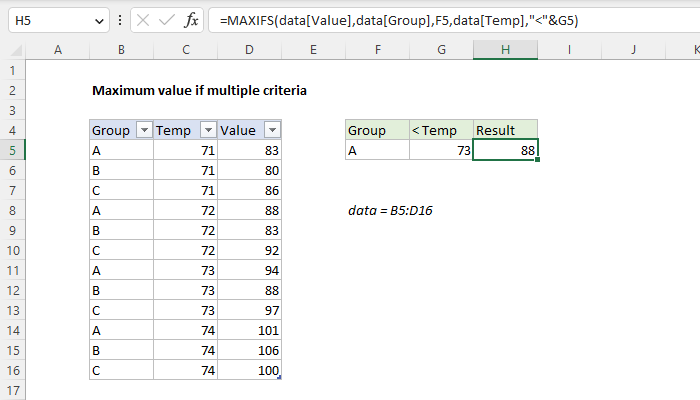Select Group cell B in row 9

pyautogui.click(x=121, y=230)
